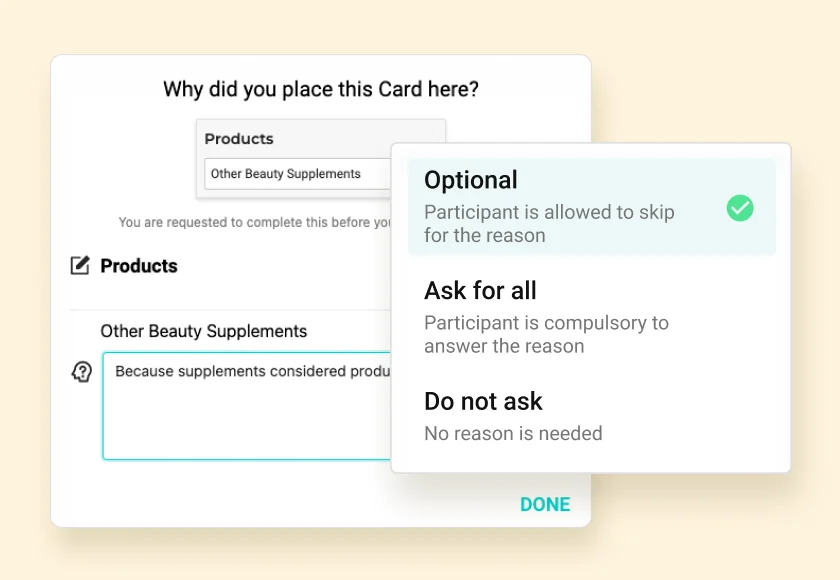Viewport: 840px width, 580px height.
Task: Click the "No reason is needed" description
Action: 513,433
